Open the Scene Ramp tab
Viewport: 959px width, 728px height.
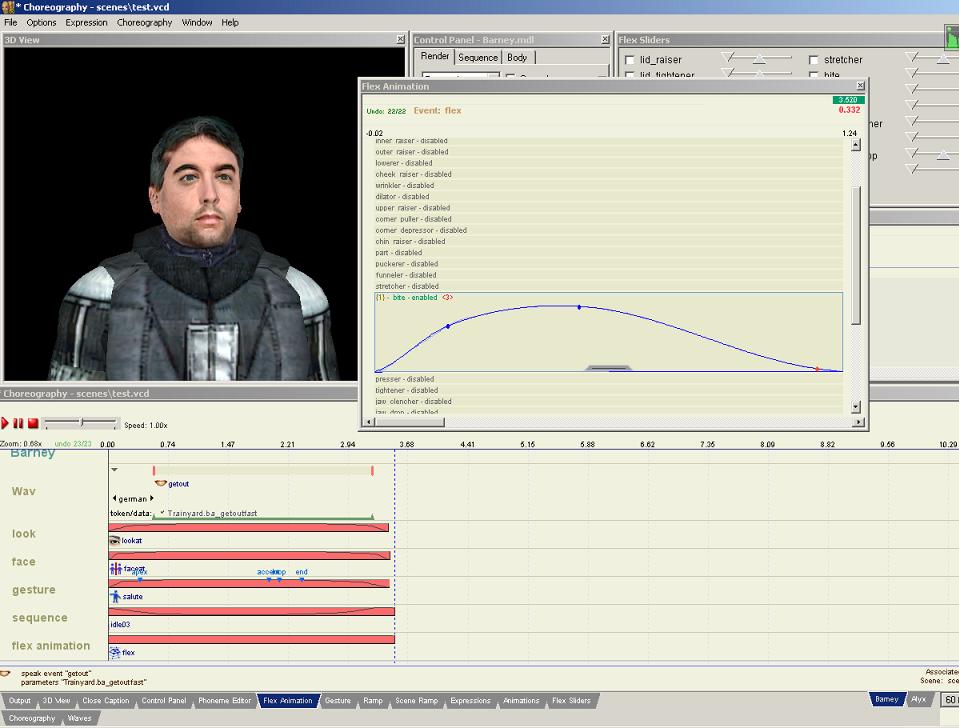pos(417,700)
